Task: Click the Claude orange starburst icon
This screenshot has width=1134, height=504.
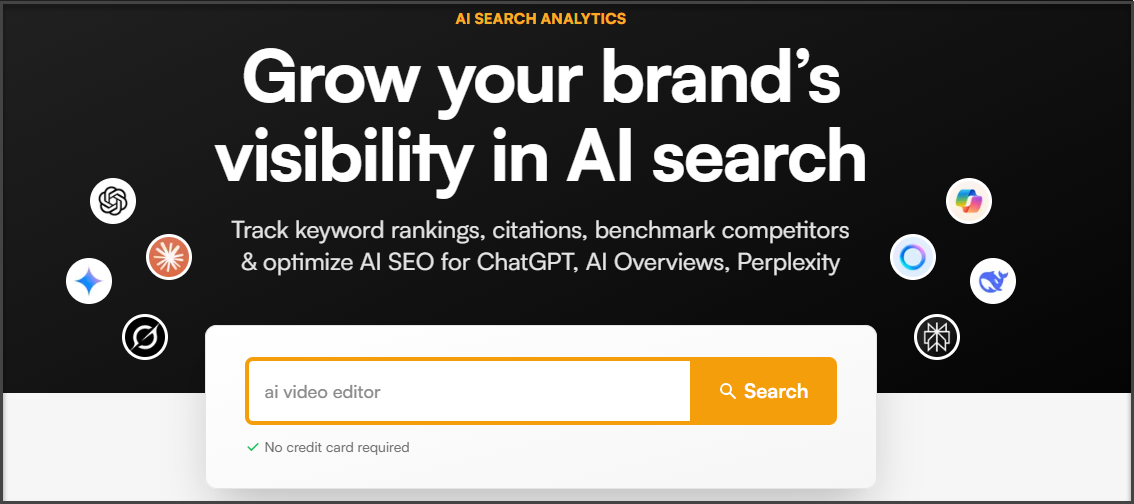Action: [x=168, y=258]
